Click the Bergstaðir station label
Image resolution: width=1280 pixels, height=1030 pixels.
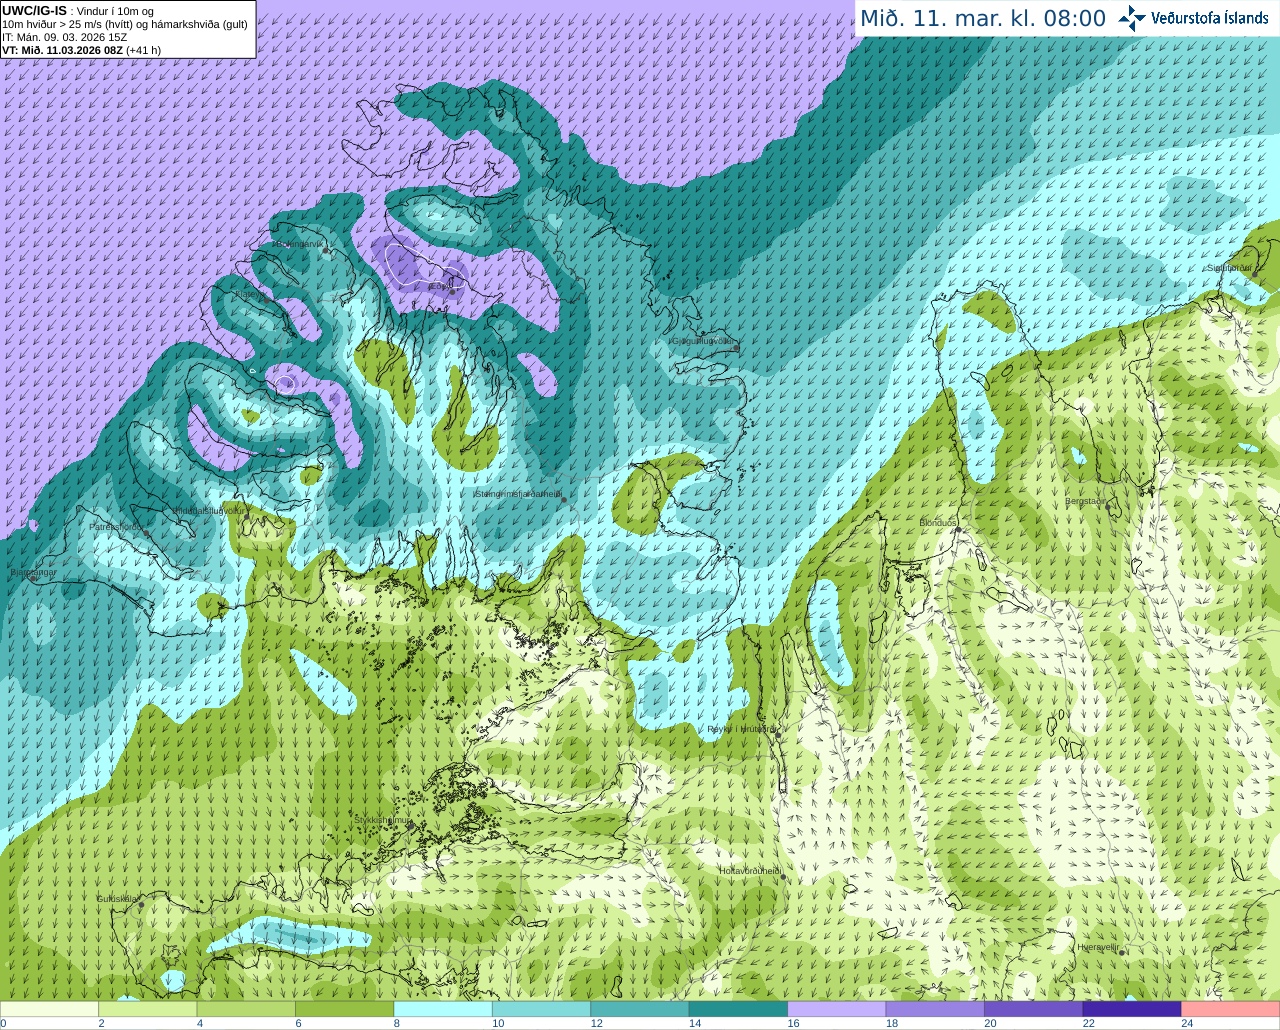click(1086, 502)
